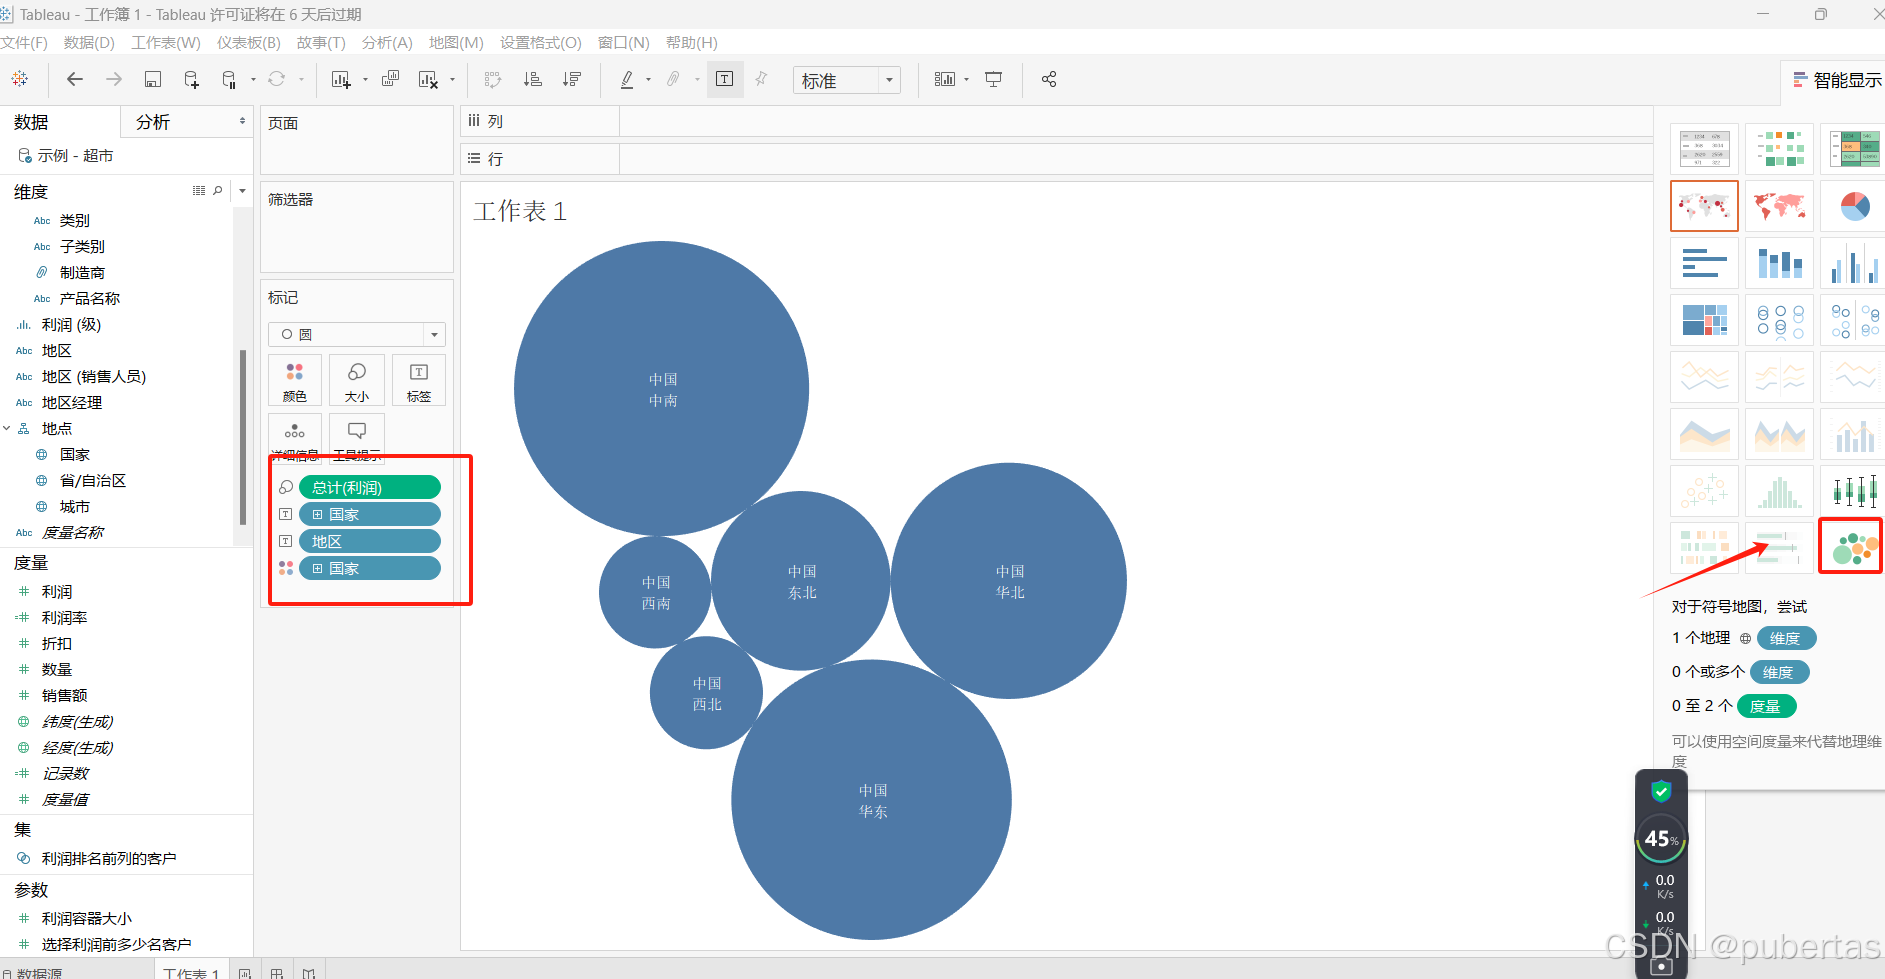This screenshot has height=979, width=1885.
Task: Clear the sheet using the toolbar icon
Action: [x=429, y=80]
